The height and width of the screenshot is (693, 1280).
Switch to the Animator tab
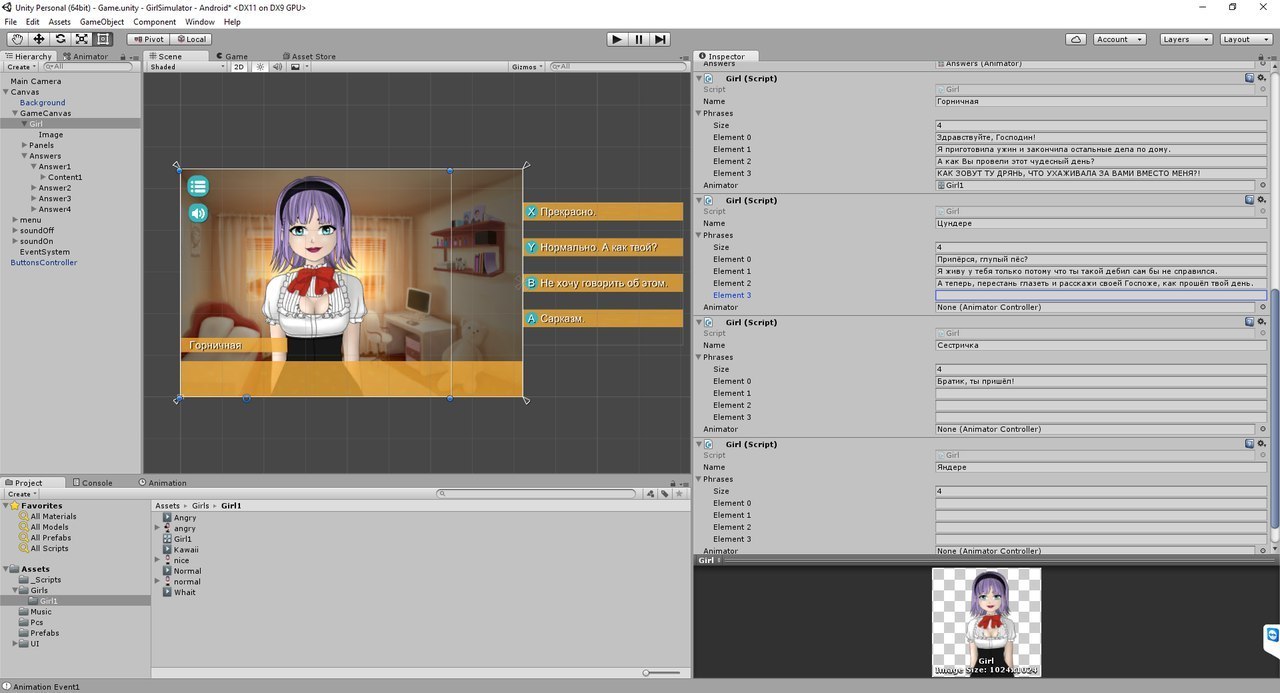[x=85, y=56]
